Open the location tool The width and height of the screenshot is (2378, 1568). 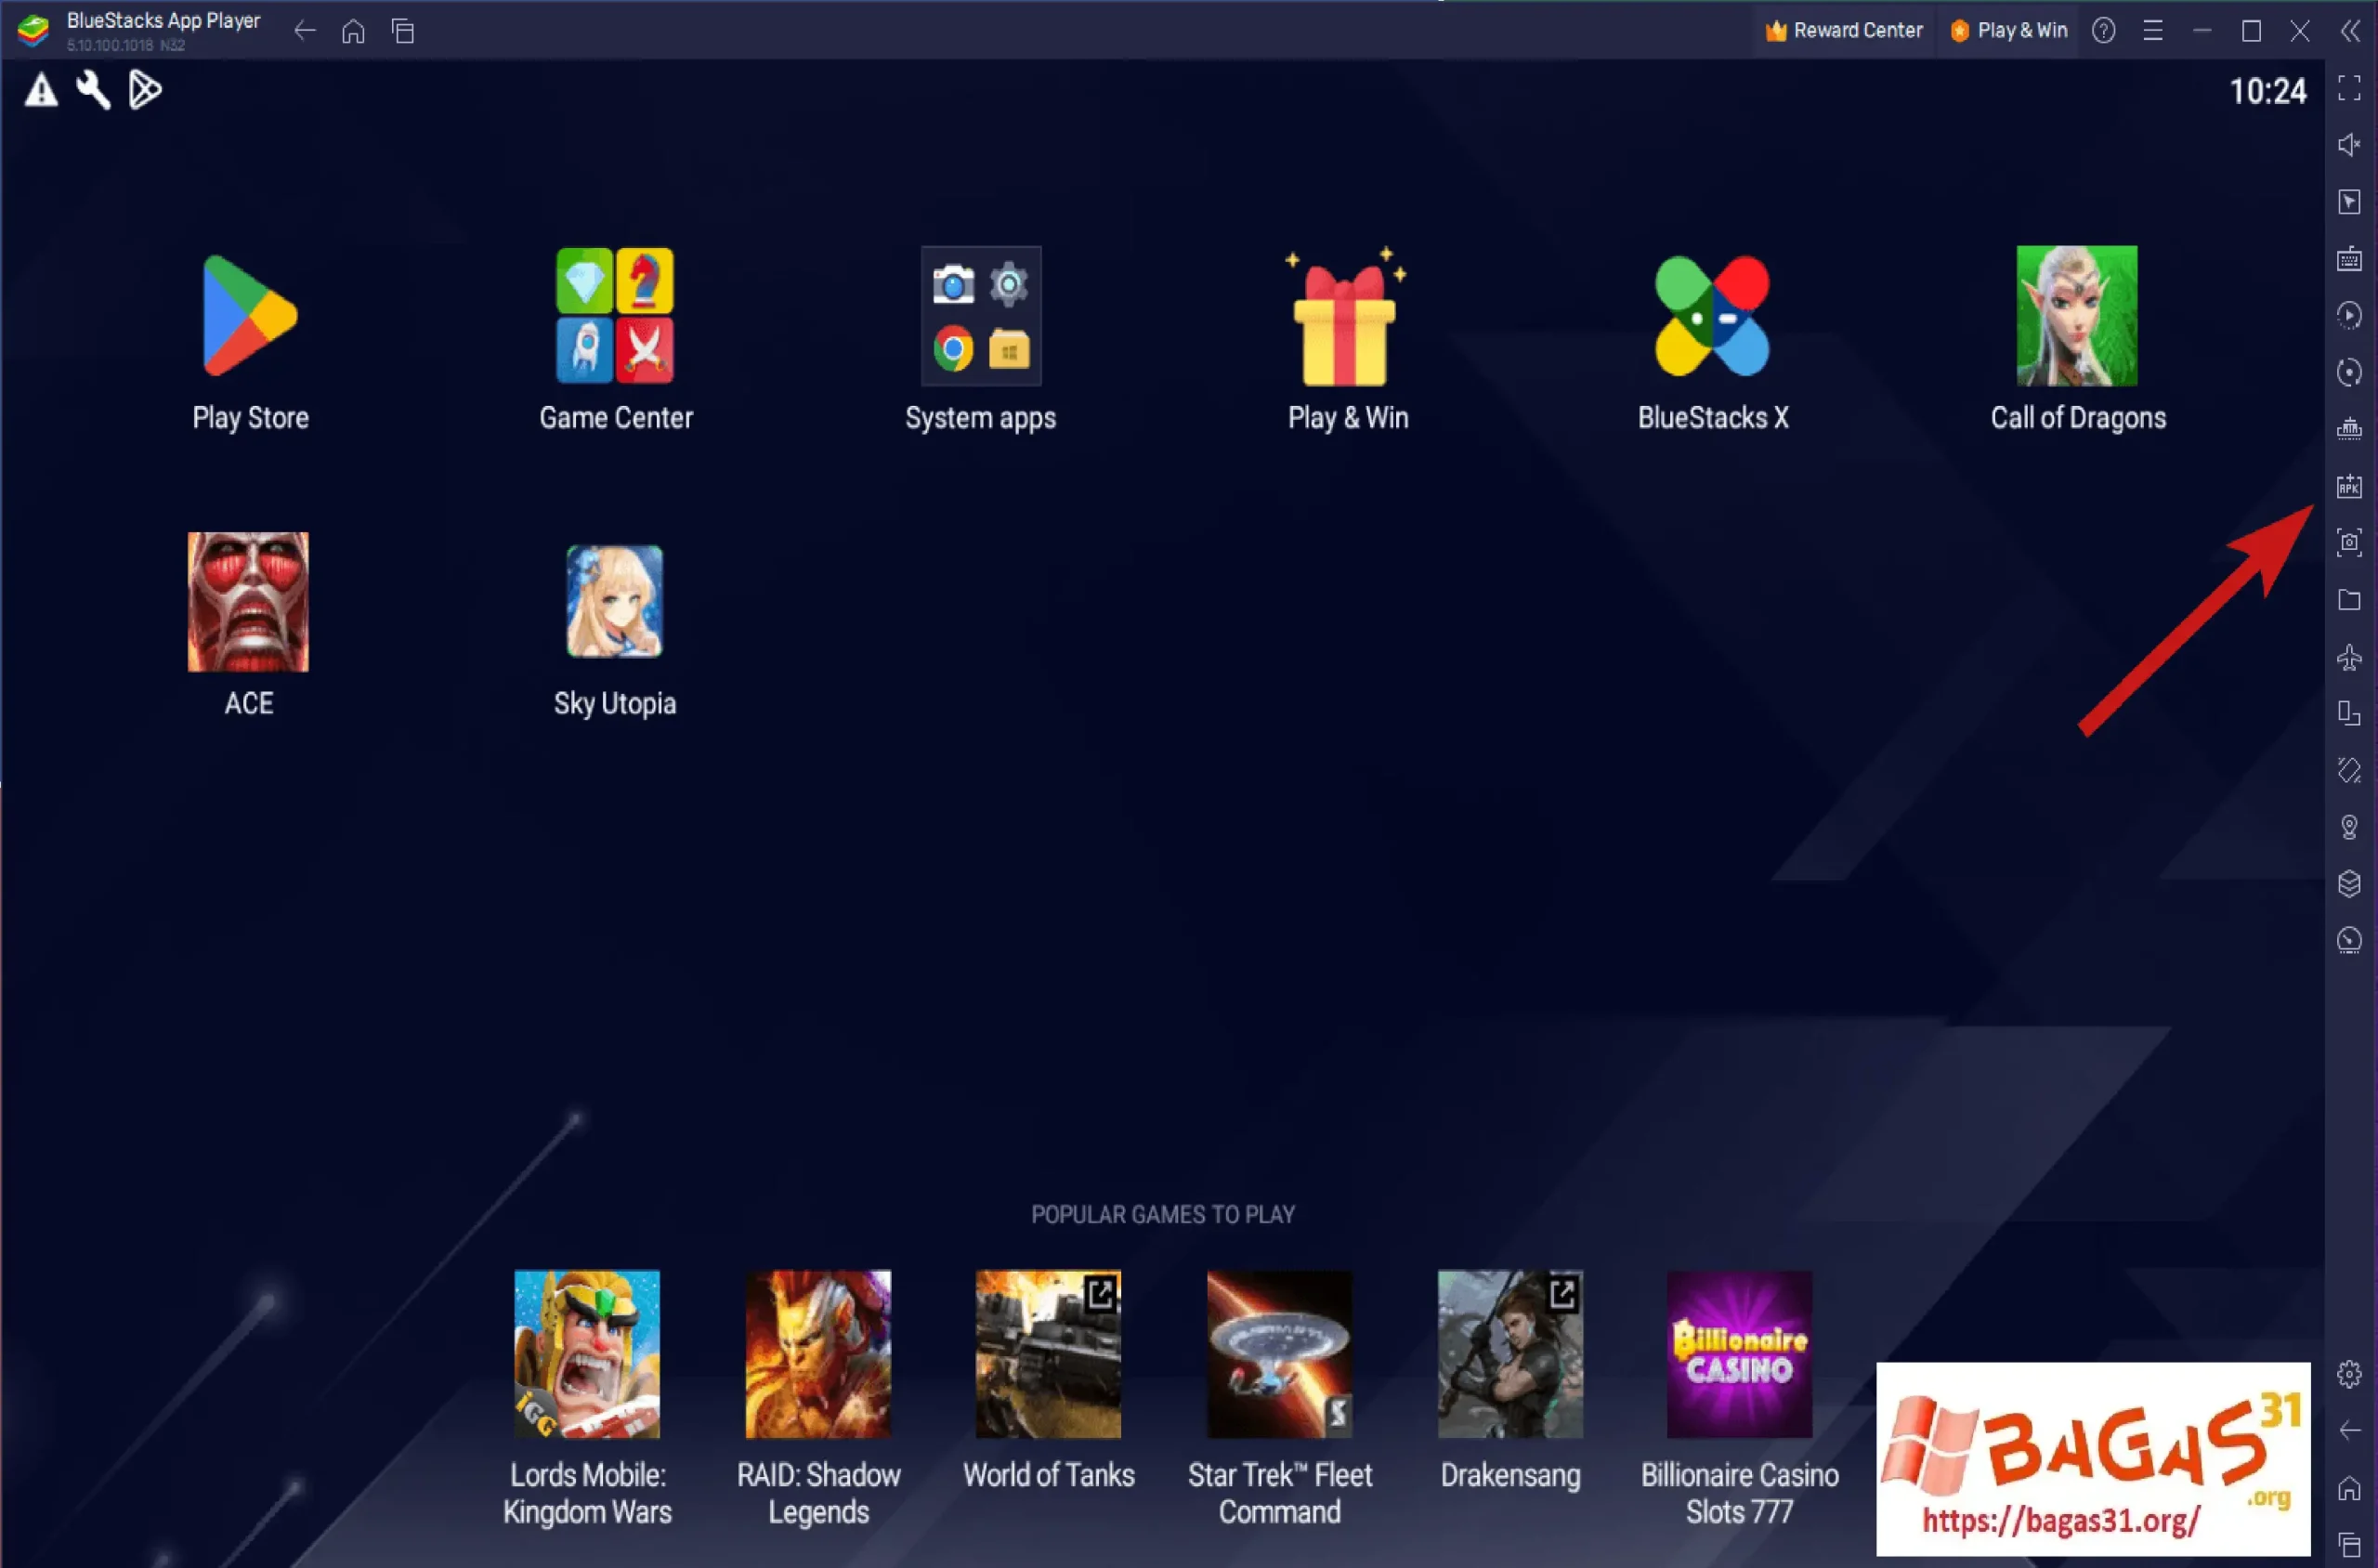2350,826
